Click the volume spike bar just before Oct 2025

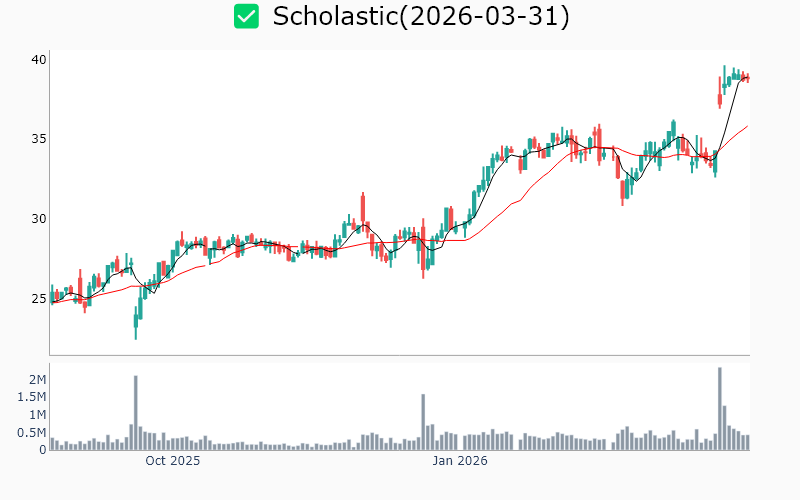[136, 413]
